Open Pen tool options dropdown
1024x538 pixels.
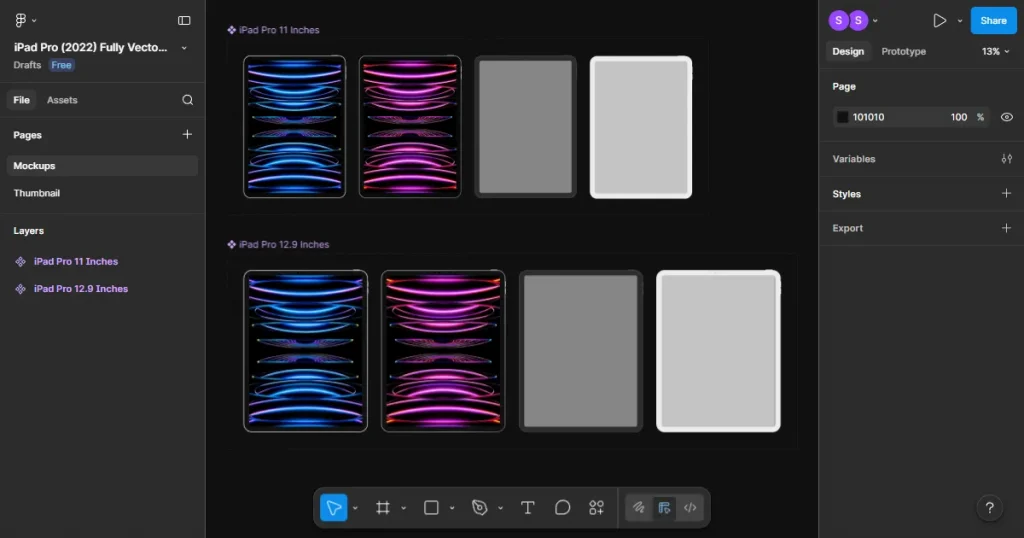500,508
